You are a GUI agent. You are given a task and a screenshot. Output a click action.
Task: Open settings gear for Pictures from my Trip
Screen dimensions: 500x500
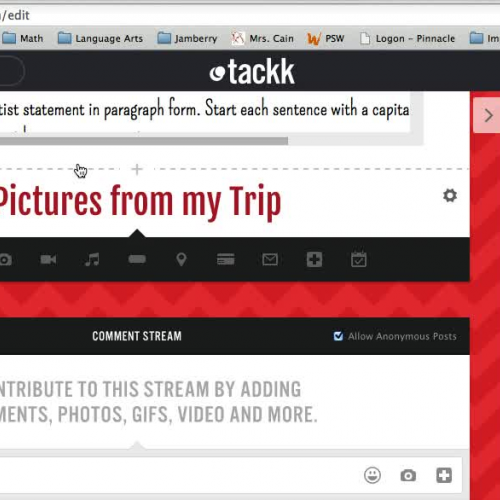(x=450, y=195)
